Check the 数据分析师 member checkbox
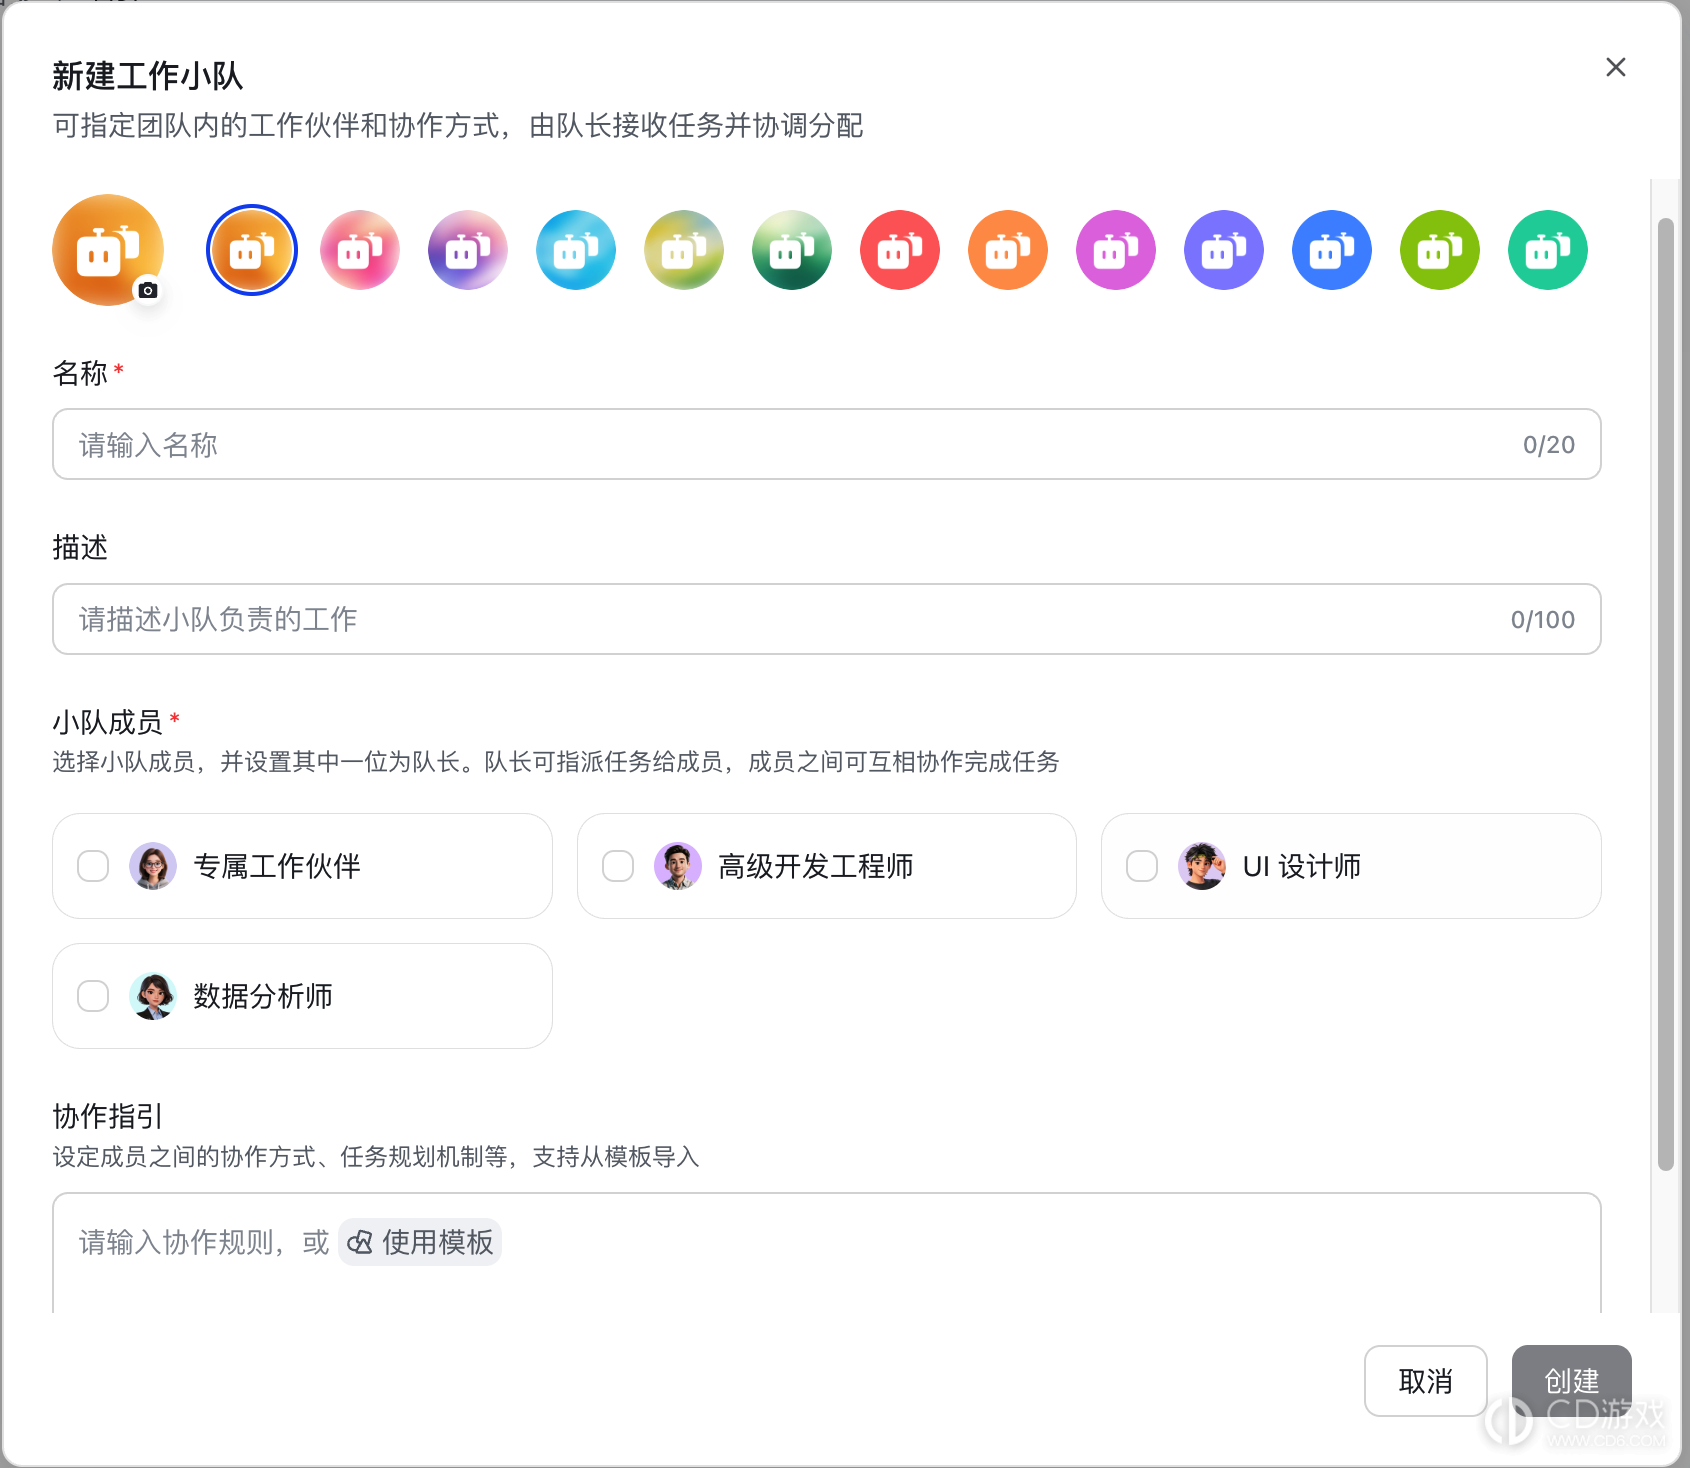The width and height of the screenshot is (1690, 1468). pyautogui.click(x=93, y=996)
